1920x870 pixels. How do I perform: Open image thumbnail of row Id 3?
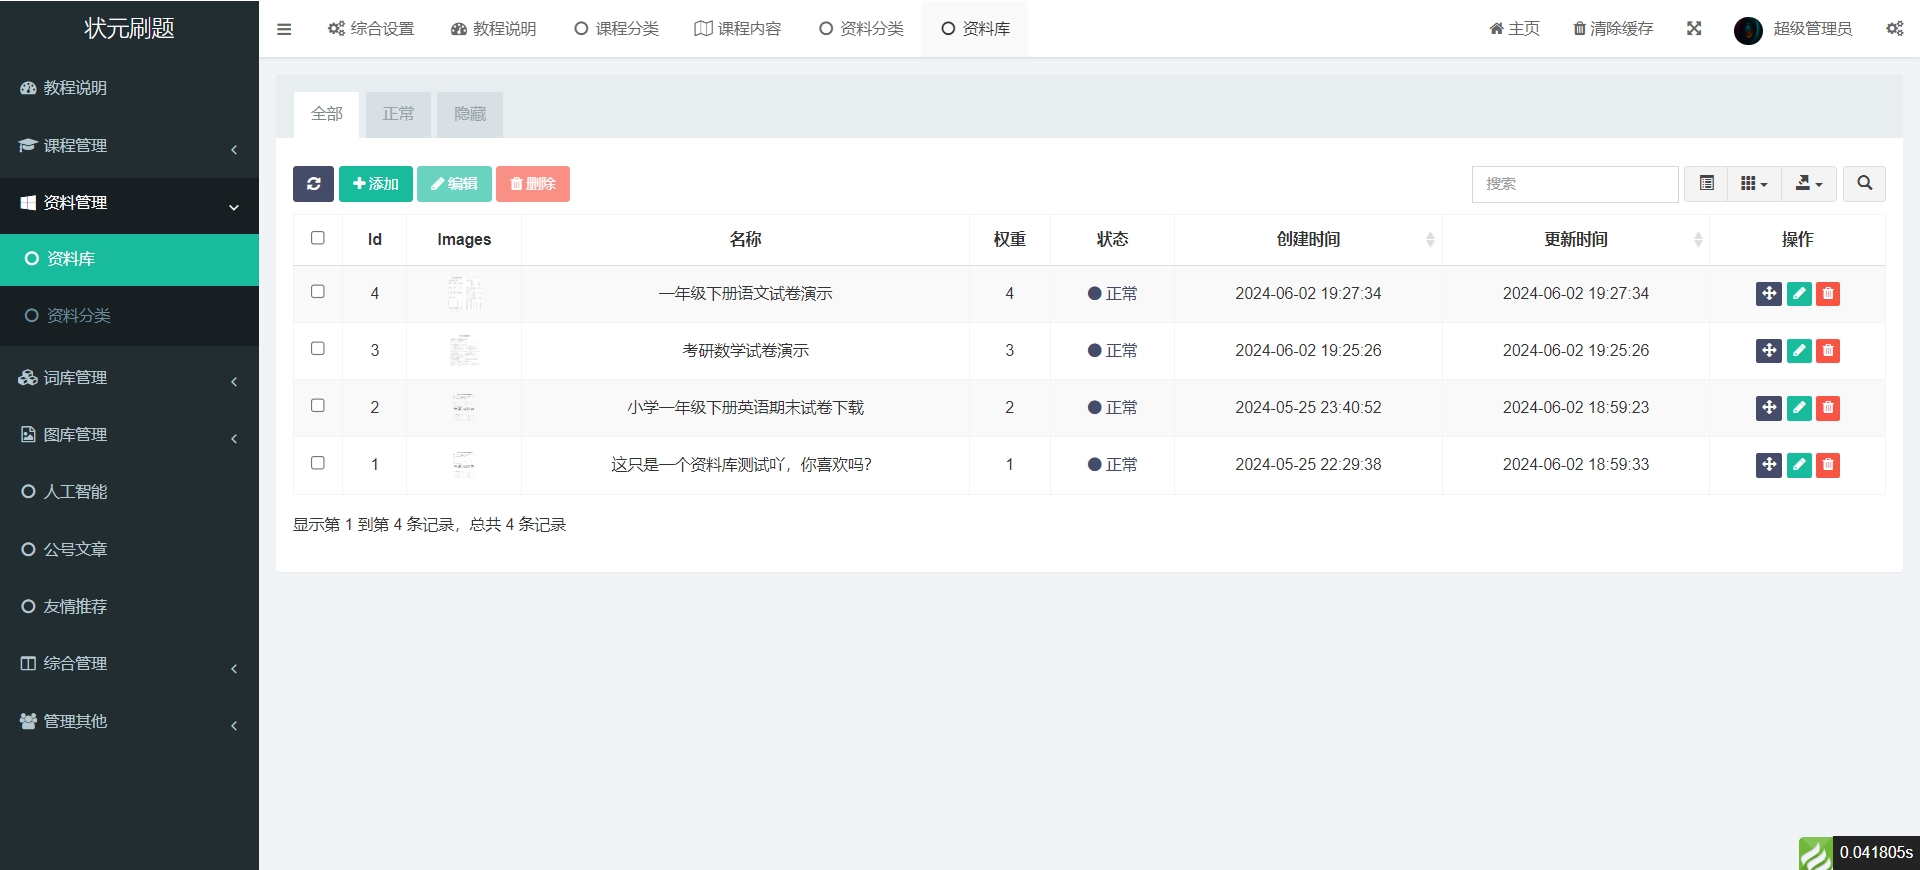[464, 351]
